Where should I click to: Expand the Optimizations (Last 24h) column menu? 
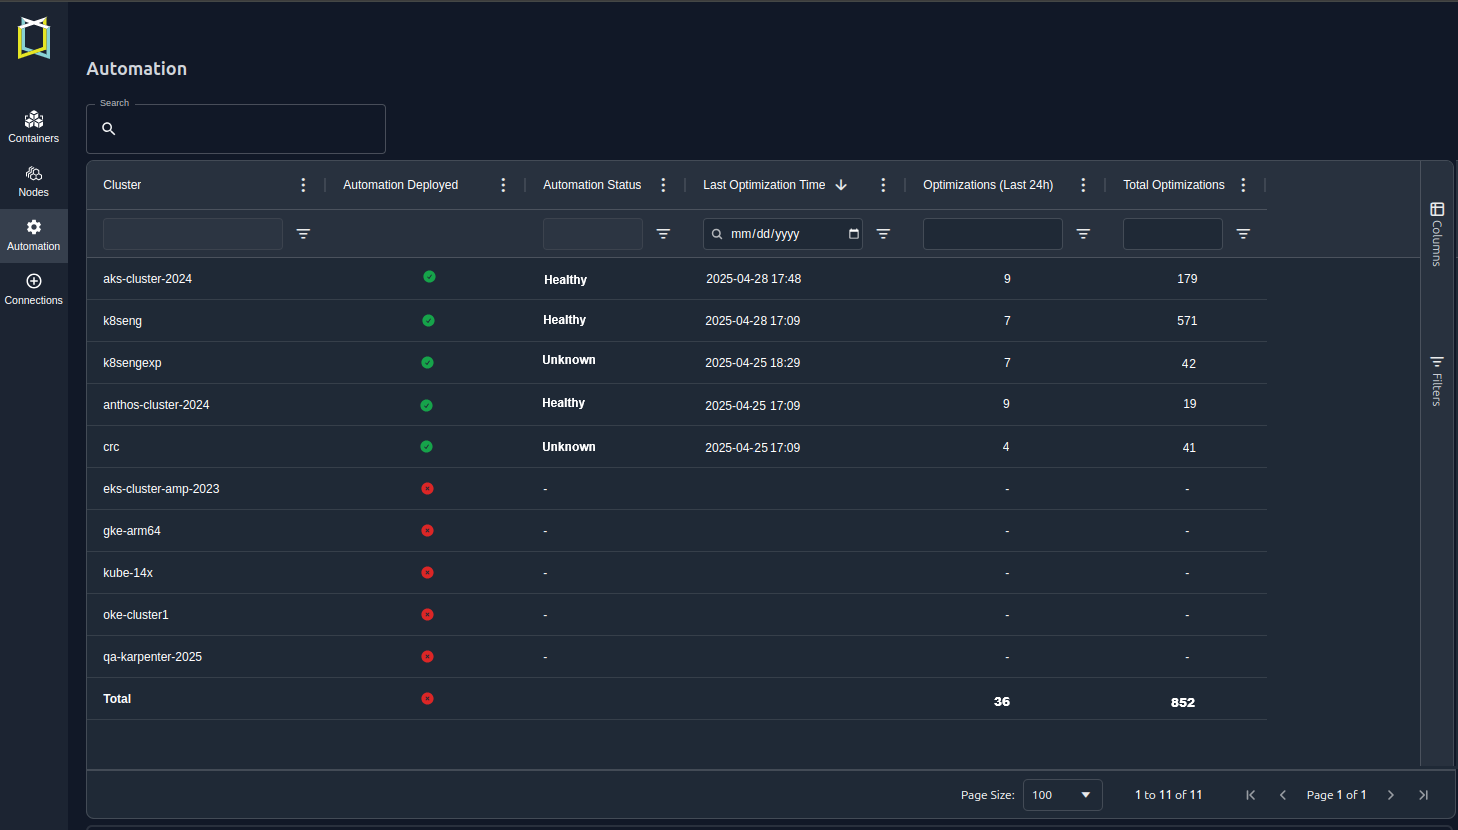1083,184
